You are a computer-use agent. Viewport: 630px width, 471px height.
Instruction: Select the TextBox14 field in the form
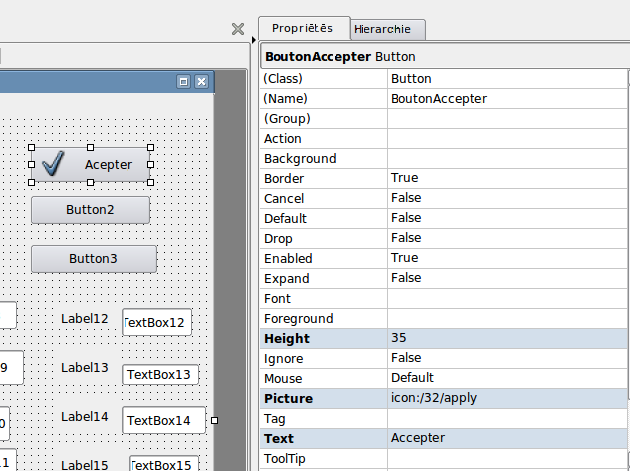click(163, 420)
